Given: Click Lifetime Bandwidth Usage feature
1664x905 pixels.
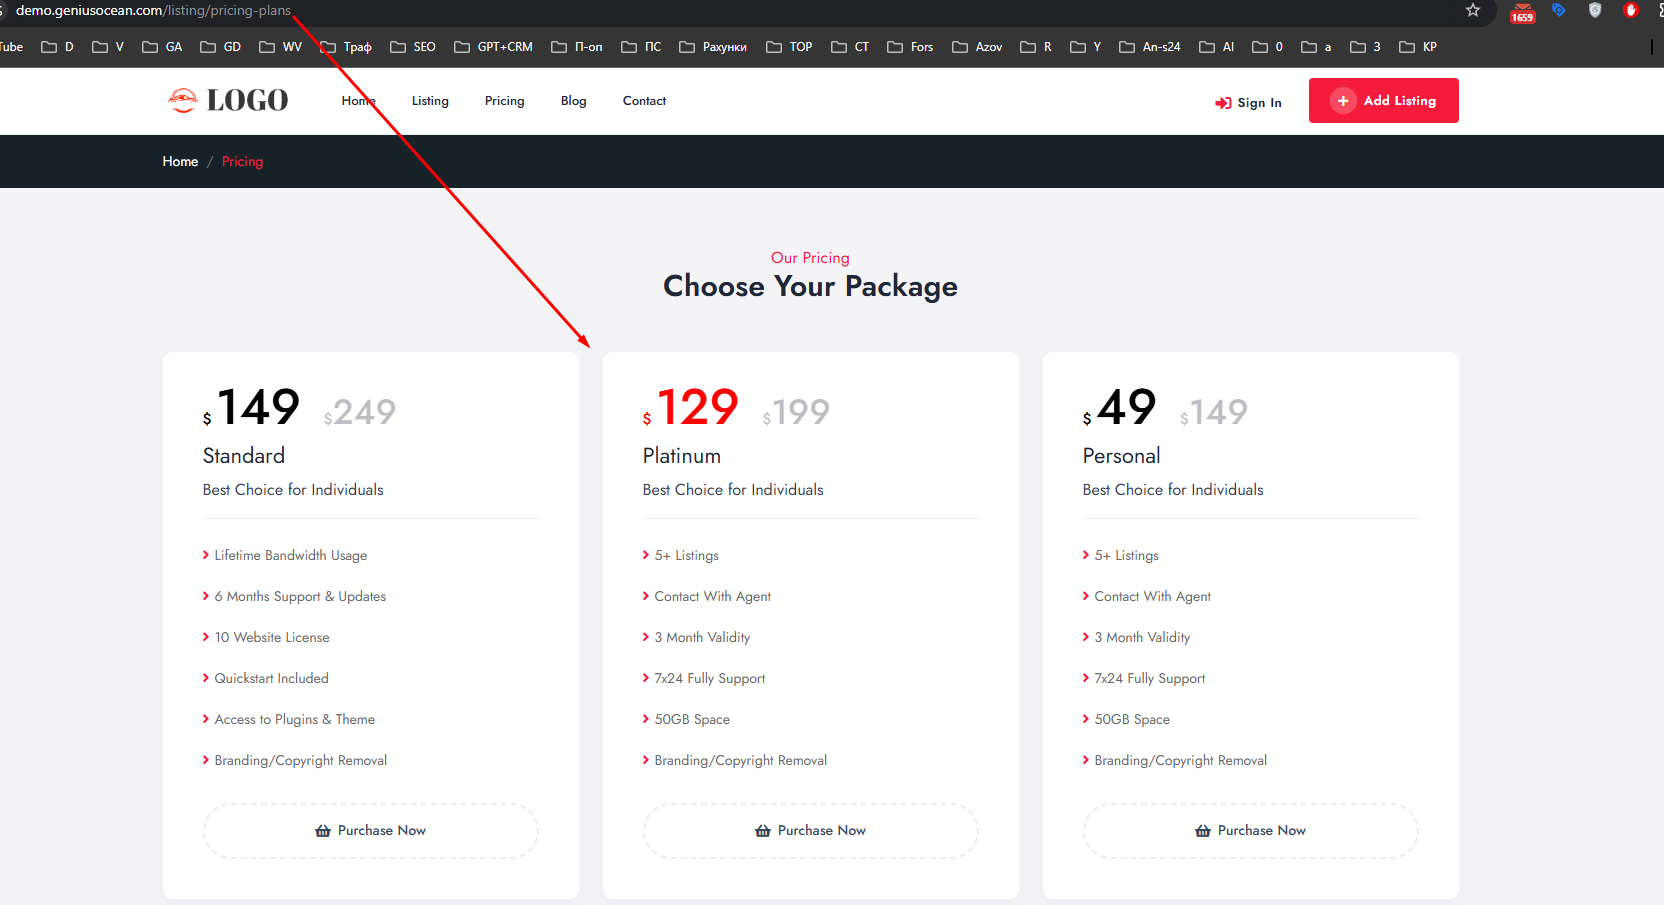Looking at the screenshot, I should tap(290, 555).
